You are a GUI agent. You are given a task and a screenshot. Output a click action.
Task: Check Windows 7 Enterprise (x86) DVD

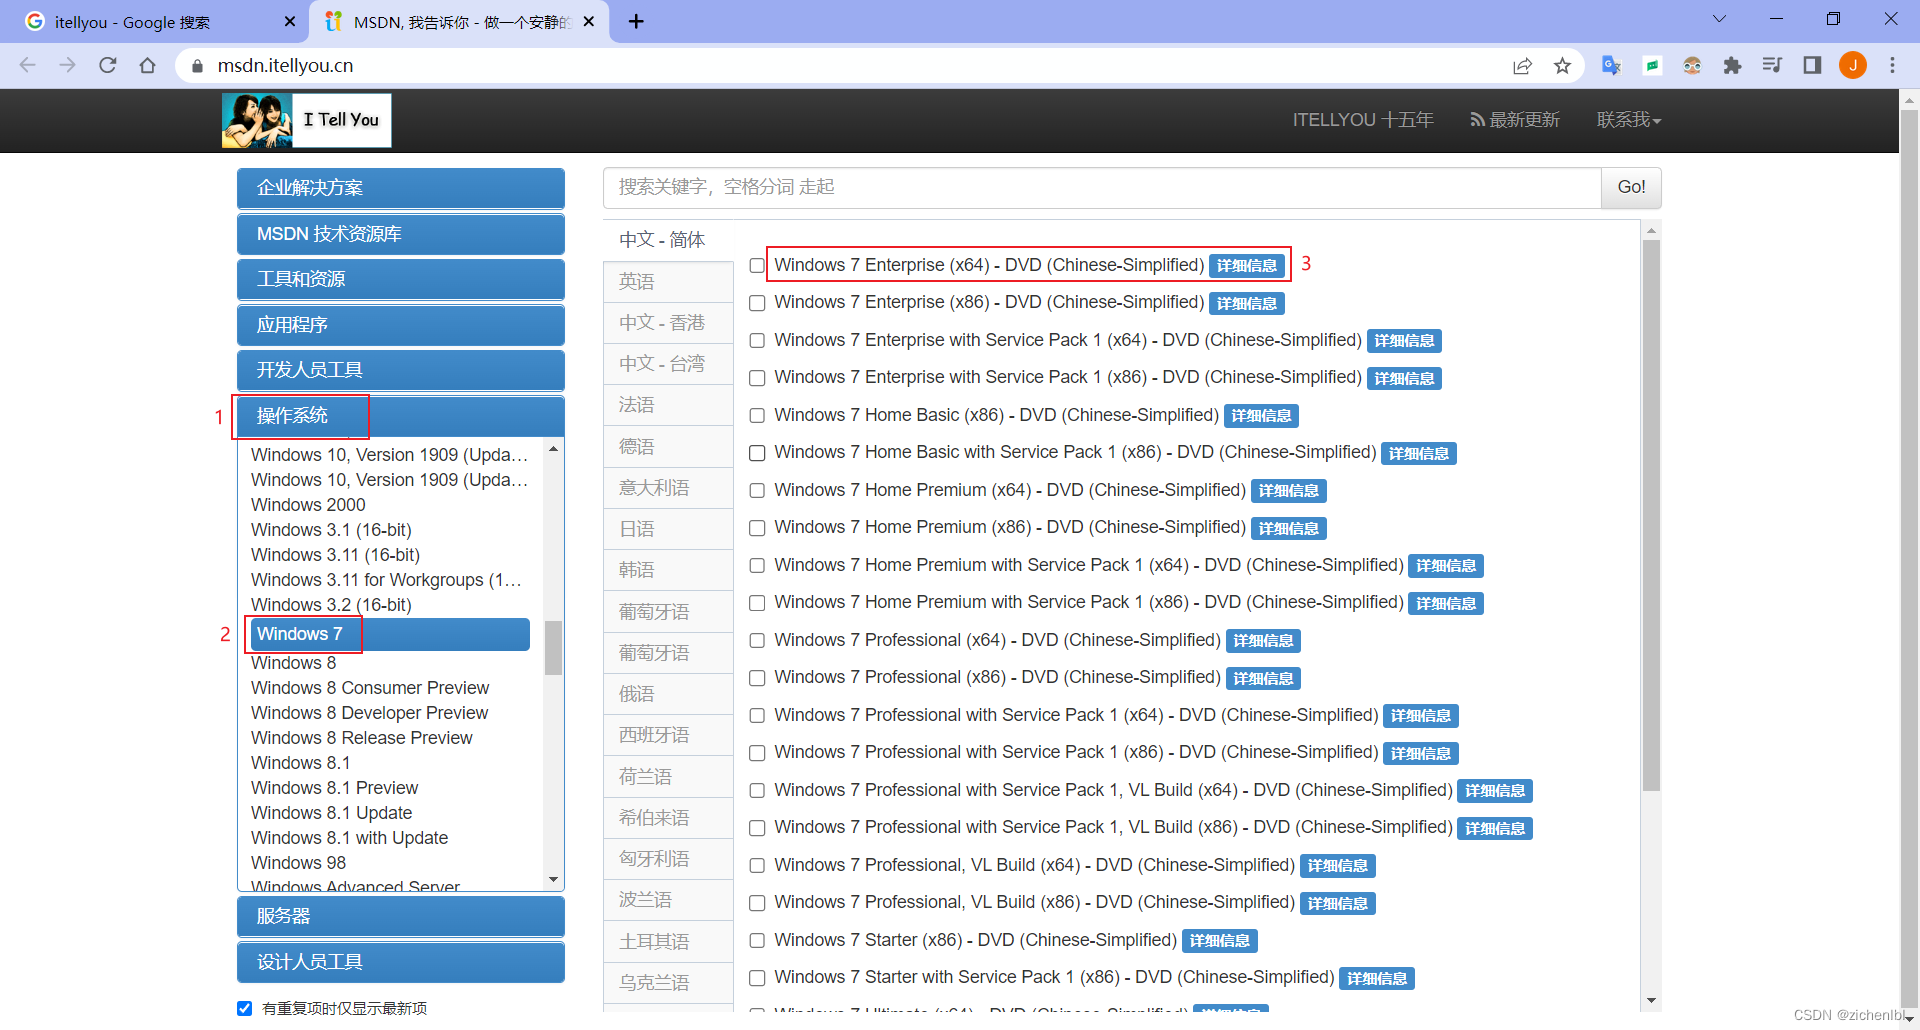tap(757, 303)
